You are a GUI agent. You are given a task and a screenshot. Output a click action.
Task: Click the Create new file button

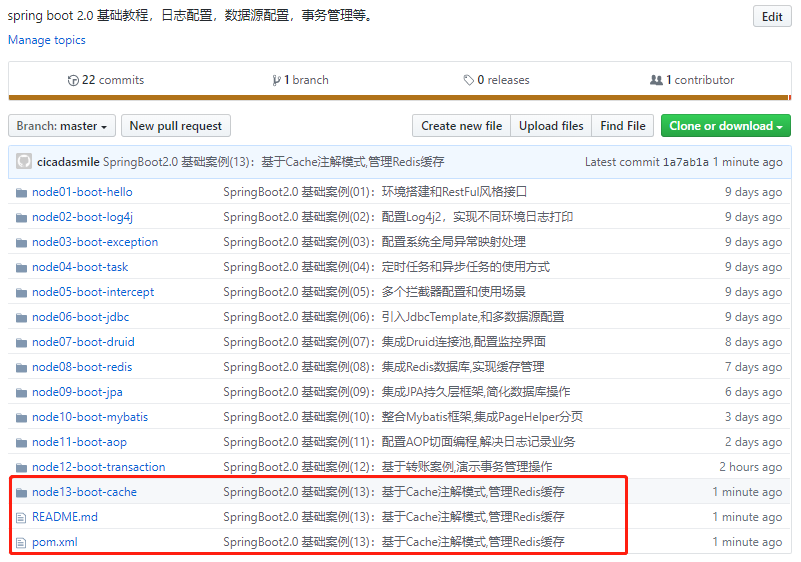coord(461,126)
